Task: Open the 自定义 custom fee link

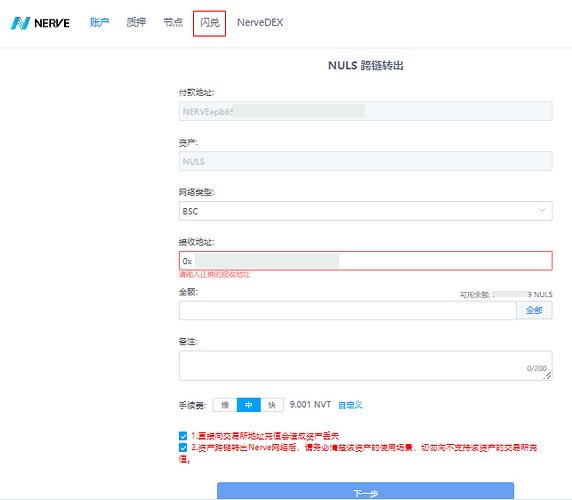Action: [x=350, y=405]
